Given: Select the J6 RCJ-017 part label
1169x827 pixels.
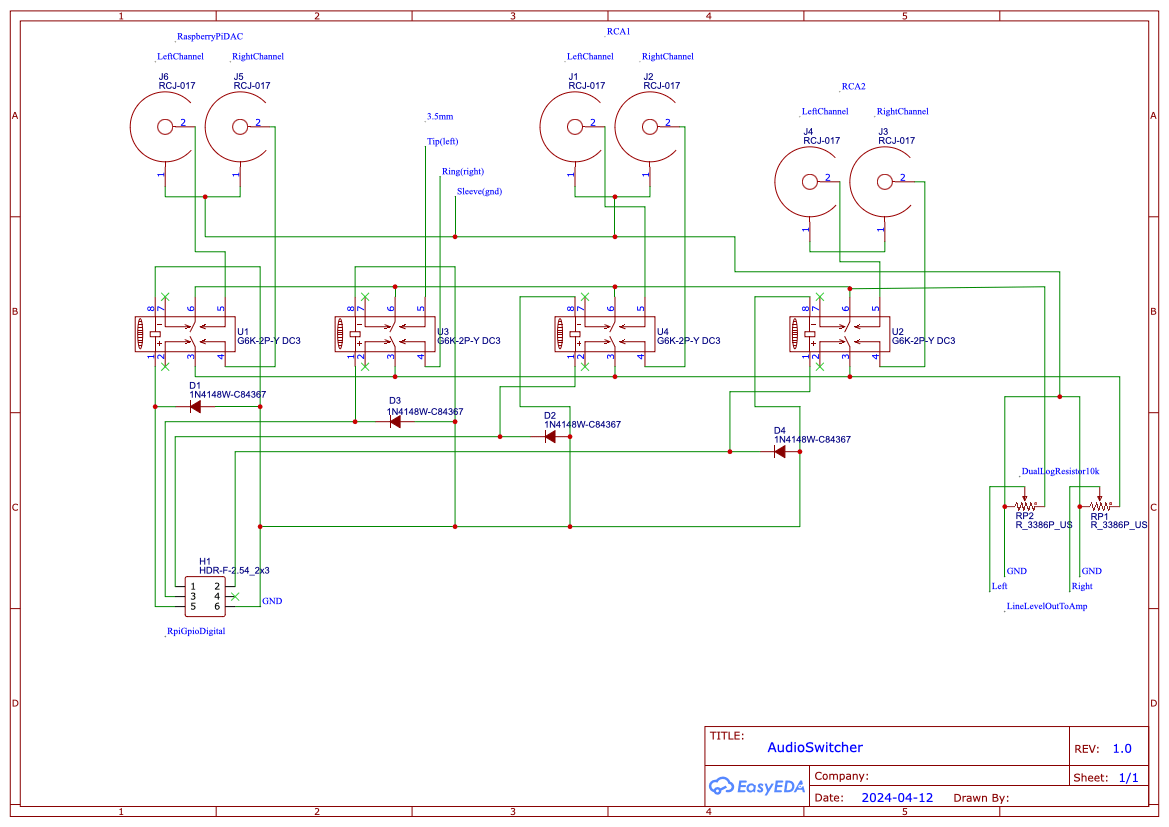Looking at the screenshot, I should 177,86.
